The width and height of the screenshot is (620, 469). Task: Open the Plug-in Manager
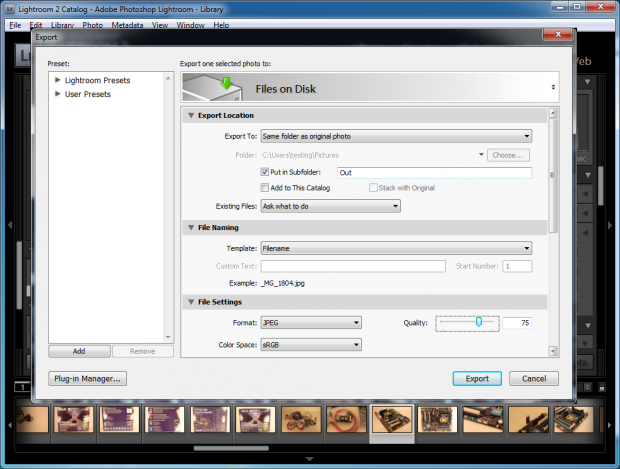(x=87, y=378)
